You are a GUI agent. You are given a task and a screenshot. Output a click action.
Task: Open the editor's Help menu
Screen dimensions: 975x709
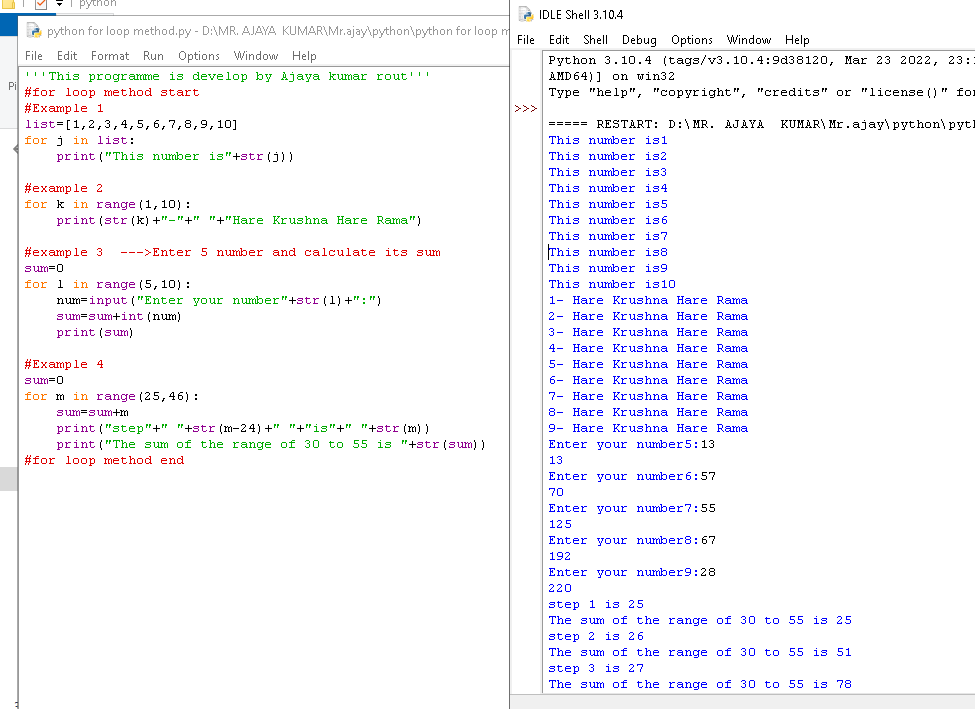tap(304, 56)
